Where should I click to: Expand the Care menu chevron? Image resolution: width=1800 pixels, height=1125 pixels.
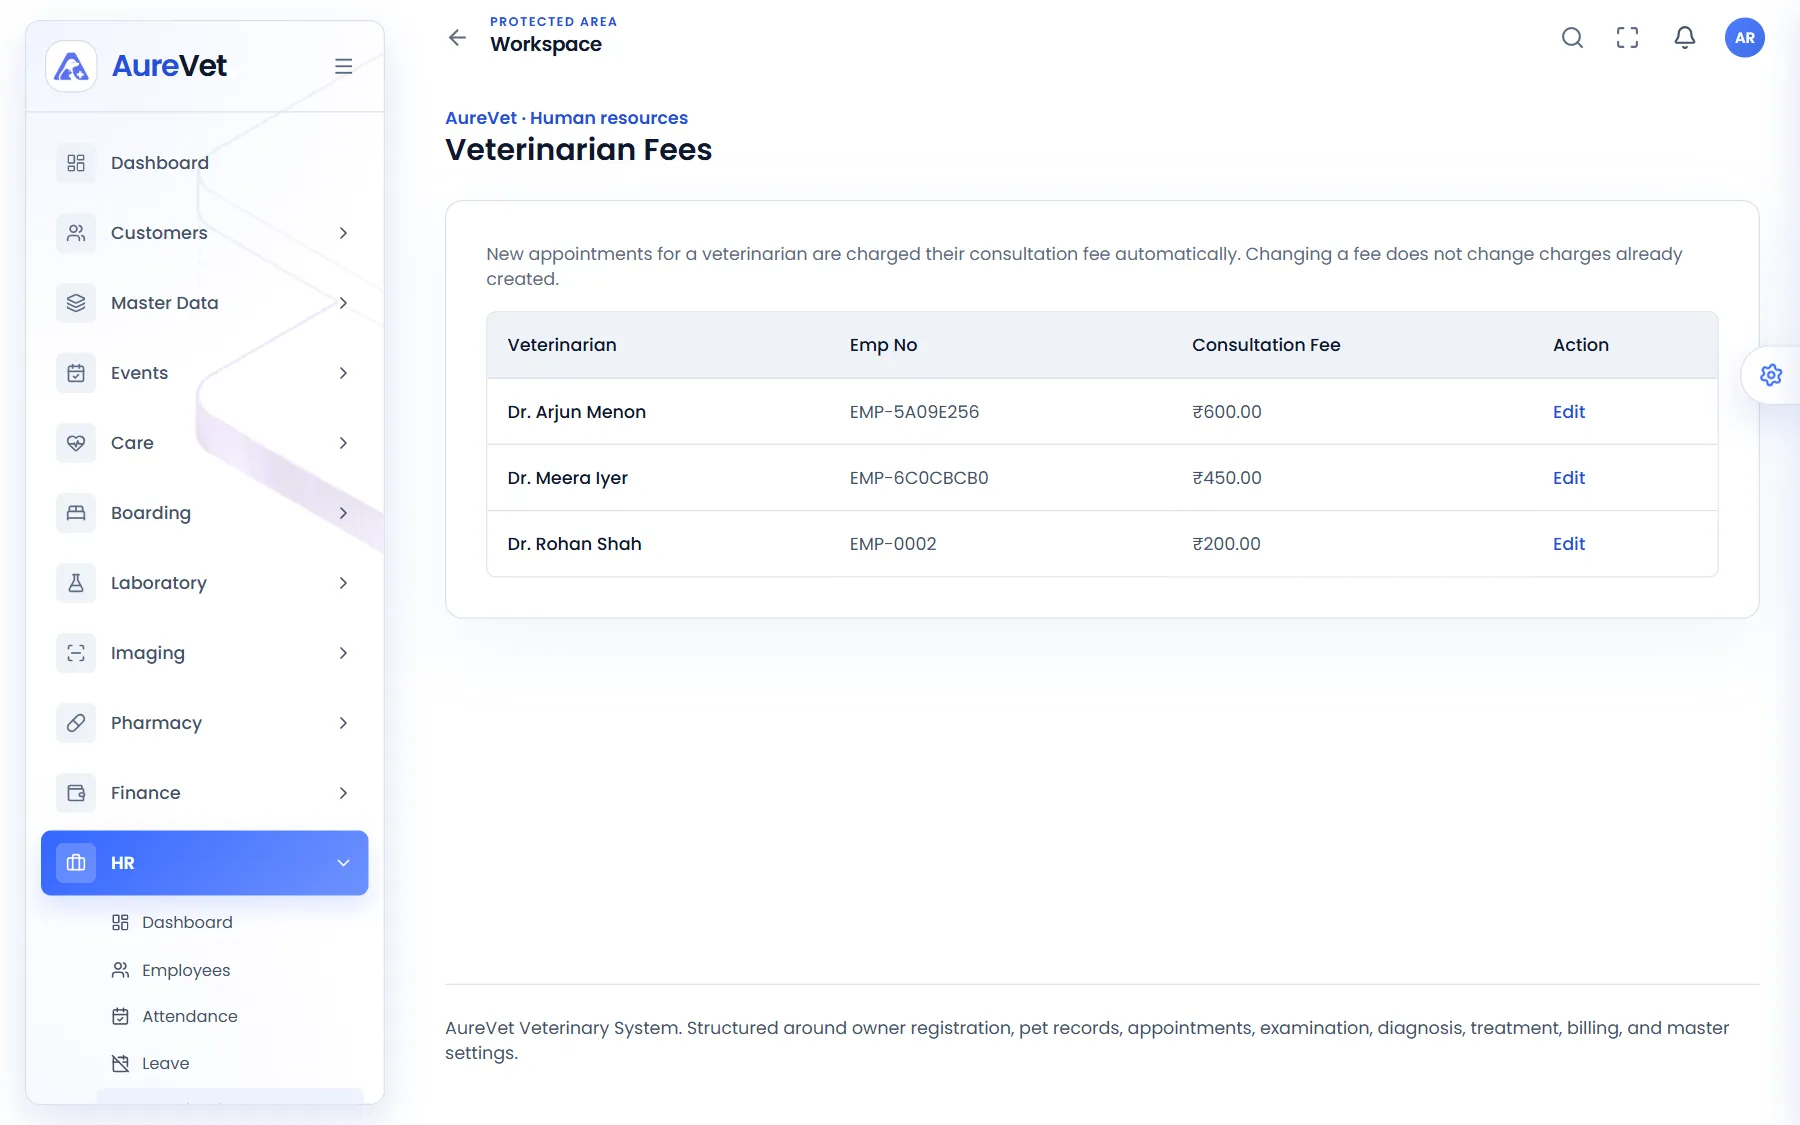coord(343,443)
